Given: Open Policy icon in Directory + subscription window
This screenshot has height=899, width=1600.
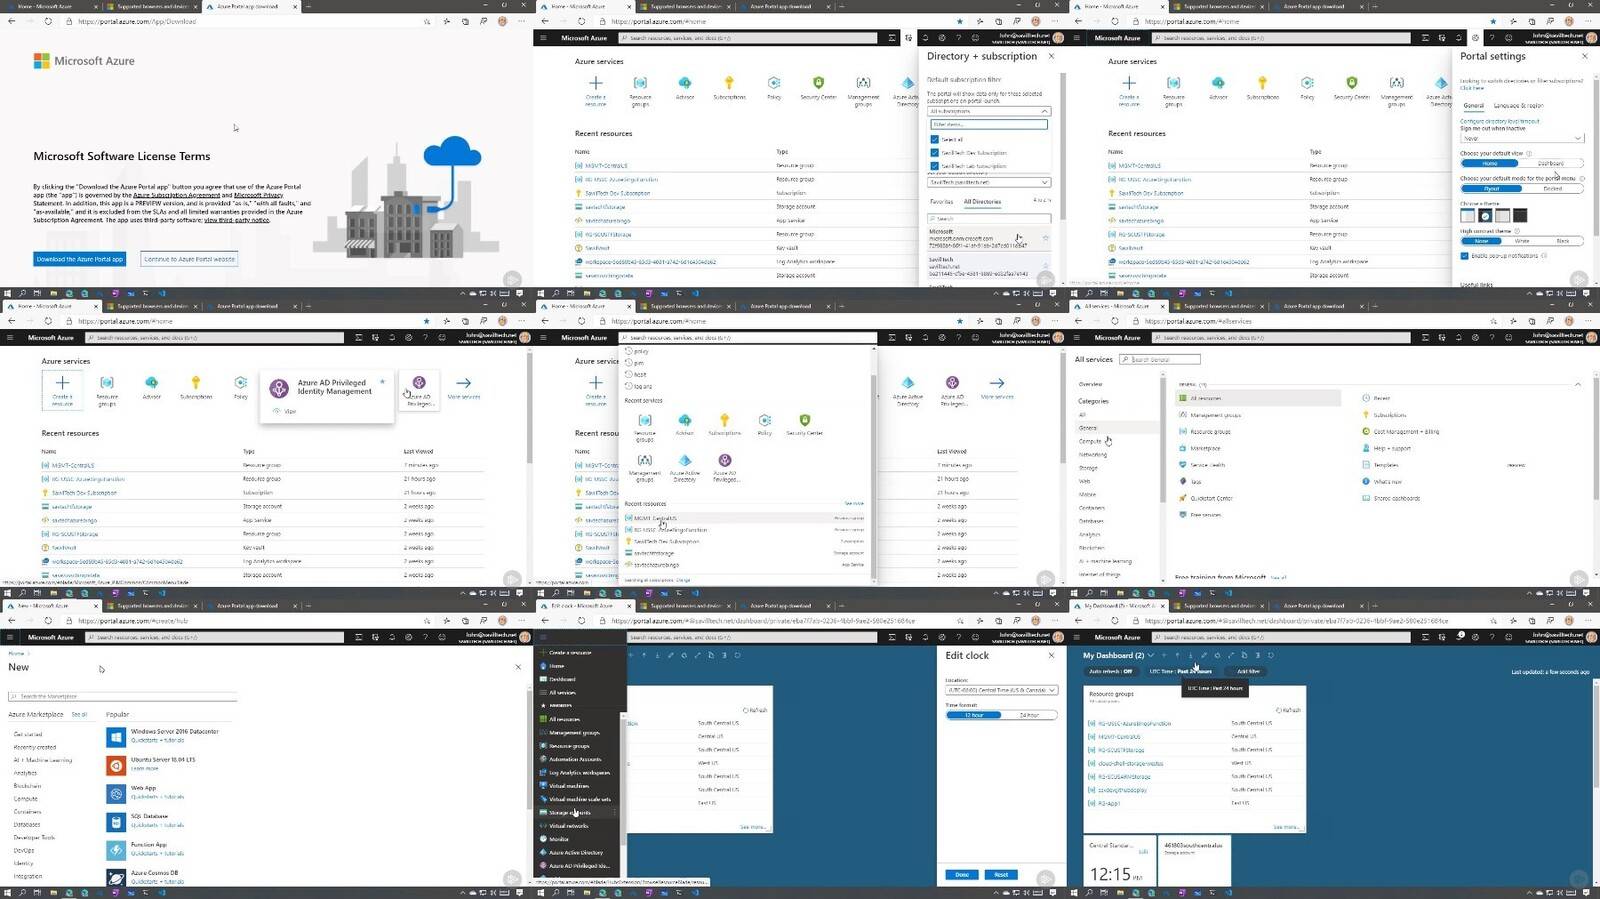Looking at the screenshot, I should [774, 82].
